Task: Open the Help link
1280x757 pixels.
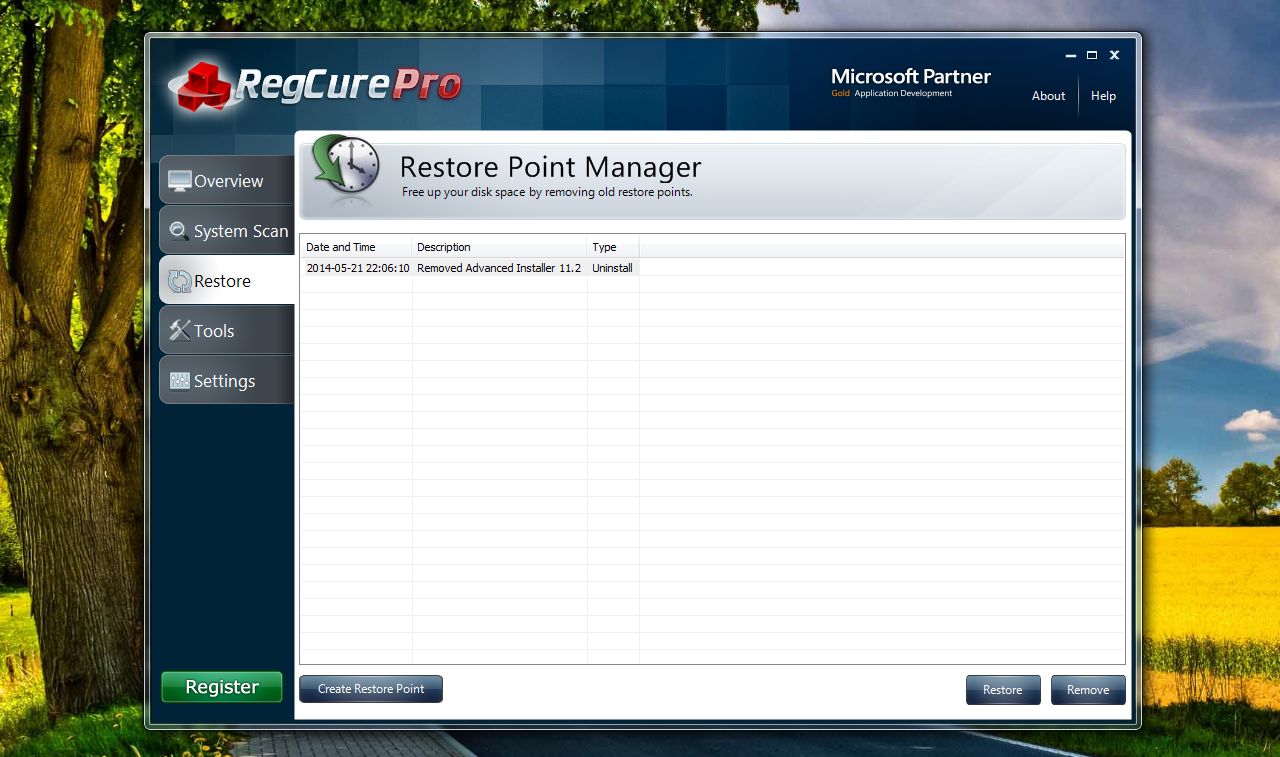Action: pos(1103,96)
